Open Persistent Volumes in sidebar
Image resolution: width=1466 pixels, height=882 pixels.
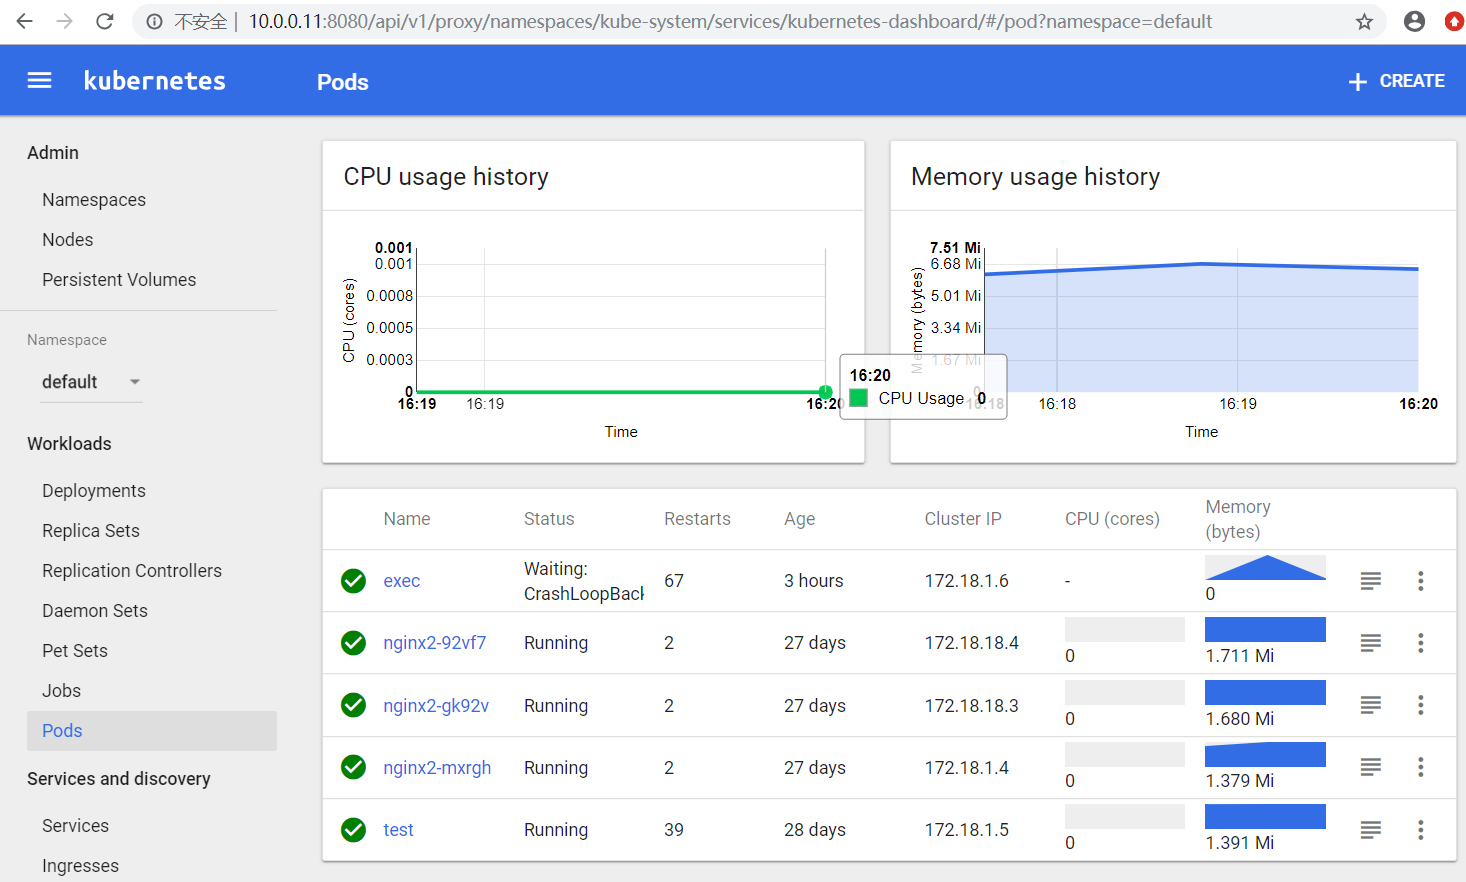pyautogui.click(x=119, y=280)
